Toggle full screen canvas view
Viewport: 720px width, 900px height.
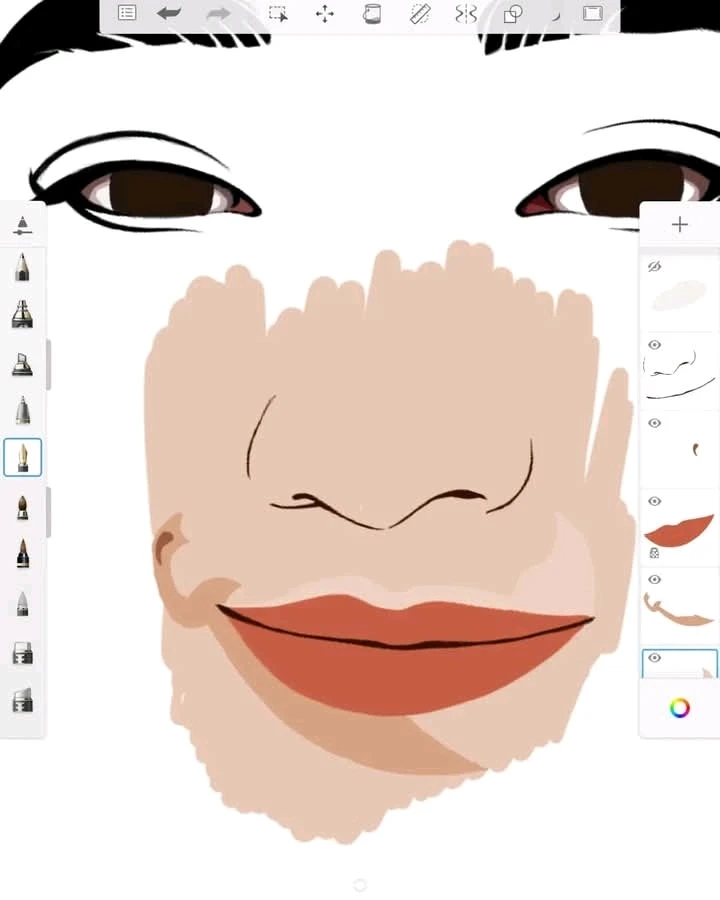click(593, 13)
